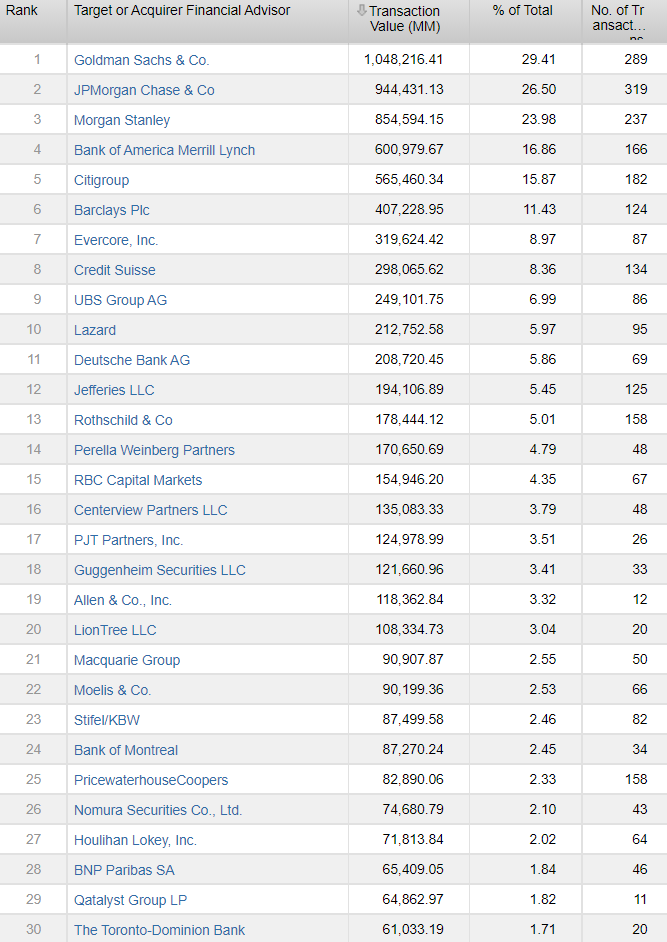667x942 pixels.
Task: Click the Evercore, Inc. link
Action: [x=116, y=240]
